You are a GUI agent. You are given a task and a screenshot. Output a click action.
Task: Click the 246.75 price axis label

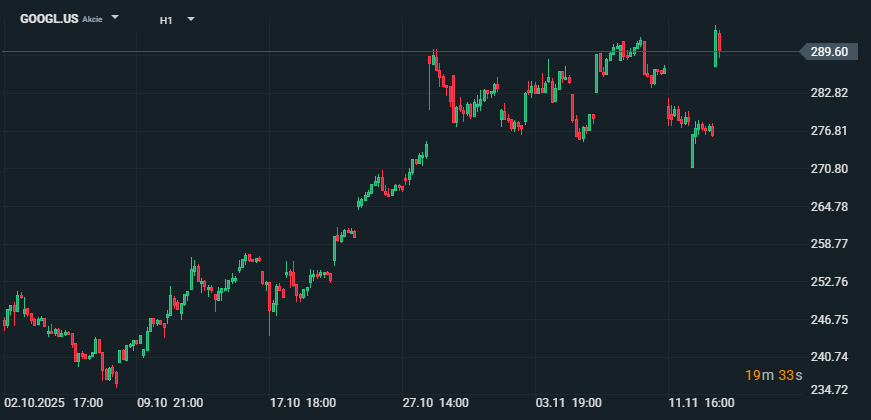[829, 320]
